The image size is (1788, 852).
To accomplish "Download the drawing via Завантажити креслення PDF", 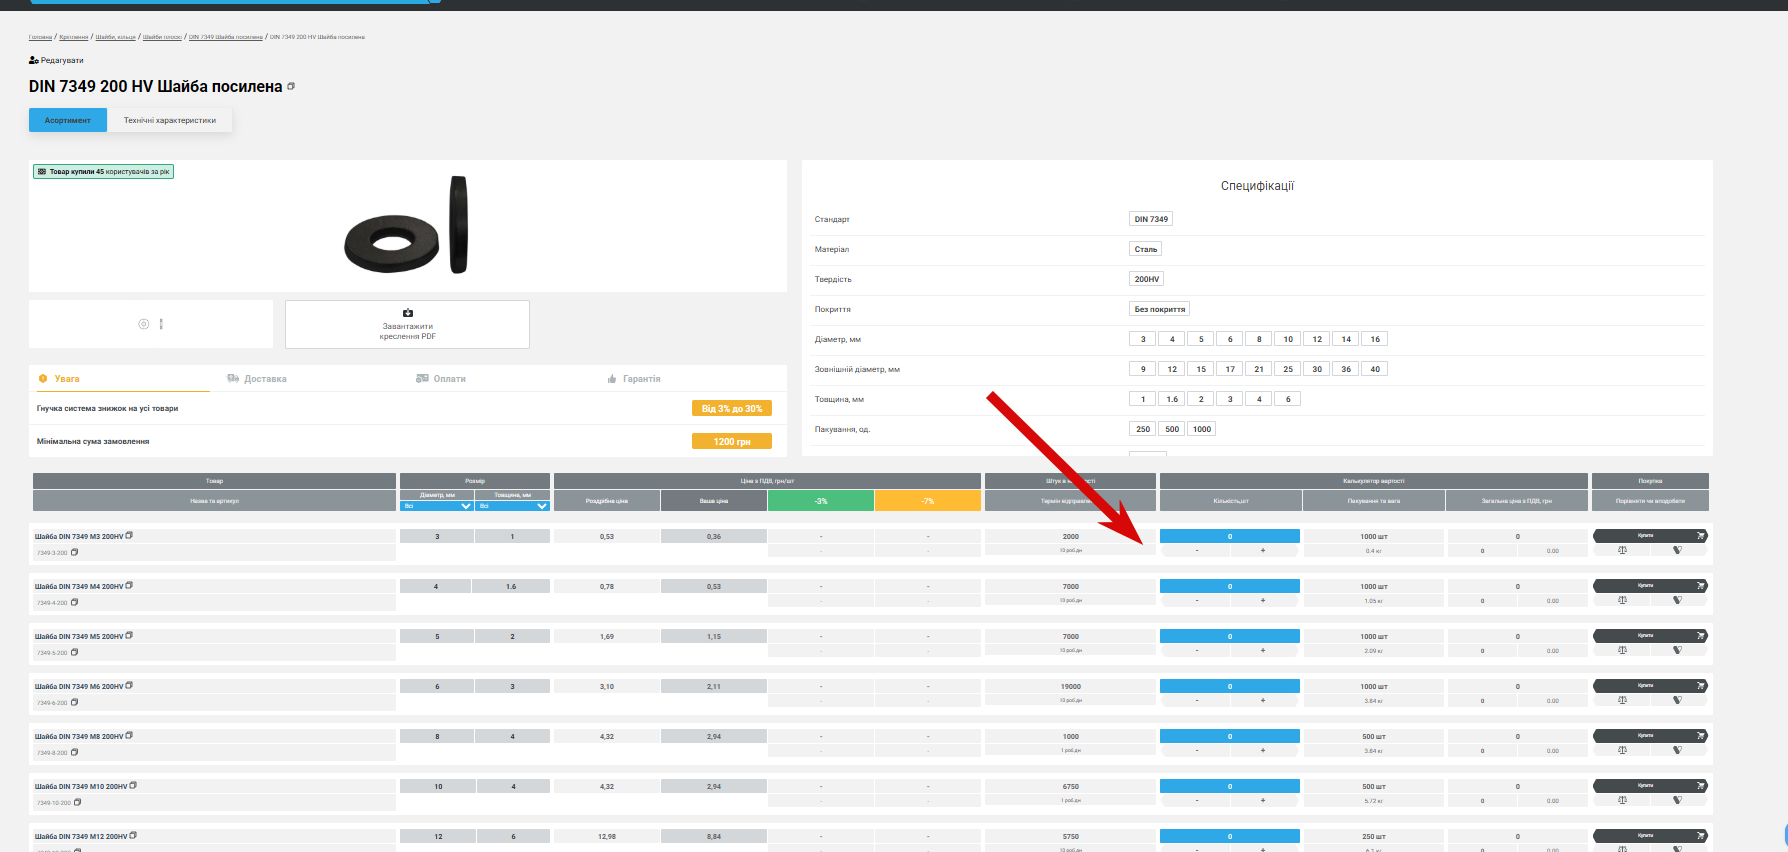I will (x=407, y=324).
